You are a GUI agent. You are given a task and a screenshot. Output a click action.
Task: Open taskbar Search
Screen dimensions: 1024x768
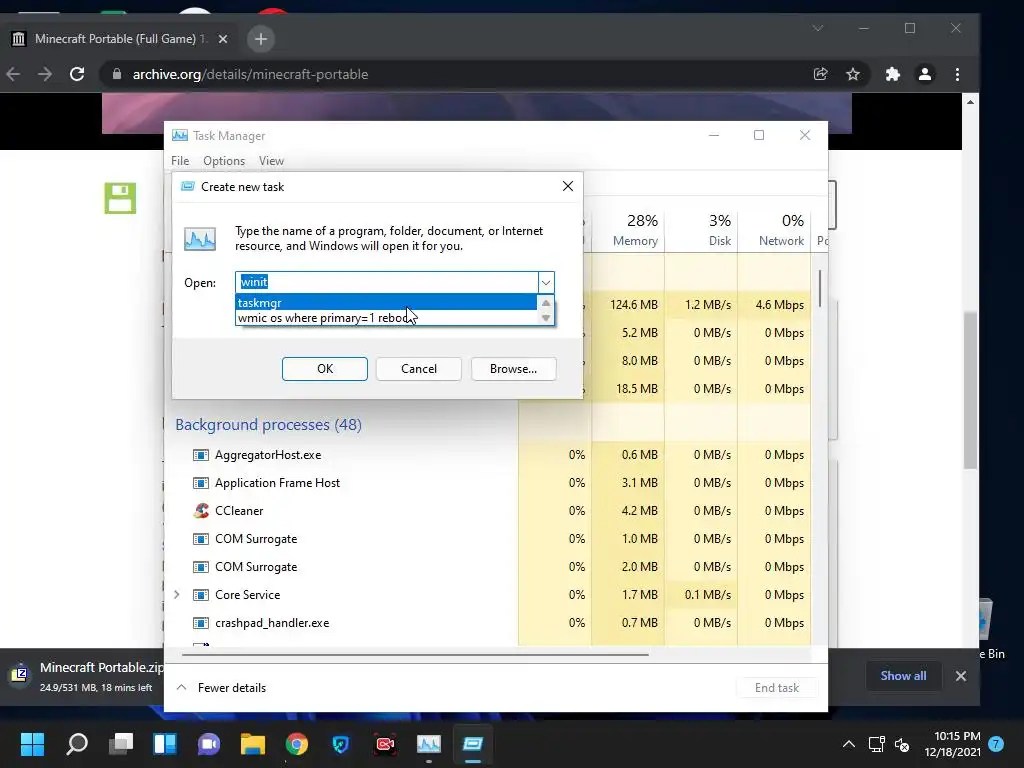tap(77, 744)
